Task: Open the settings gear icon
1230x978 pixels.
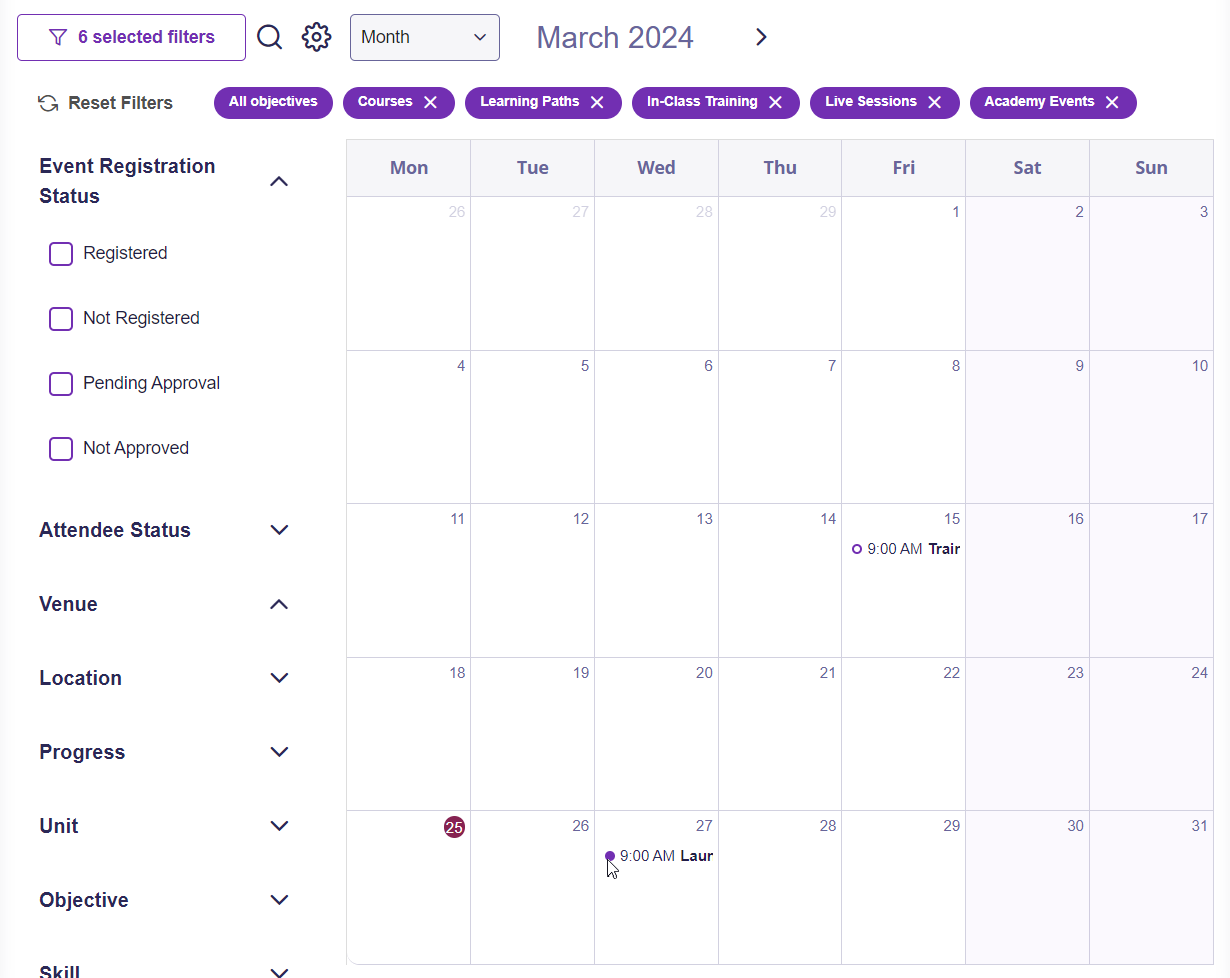Action: (x=316, y=36)
